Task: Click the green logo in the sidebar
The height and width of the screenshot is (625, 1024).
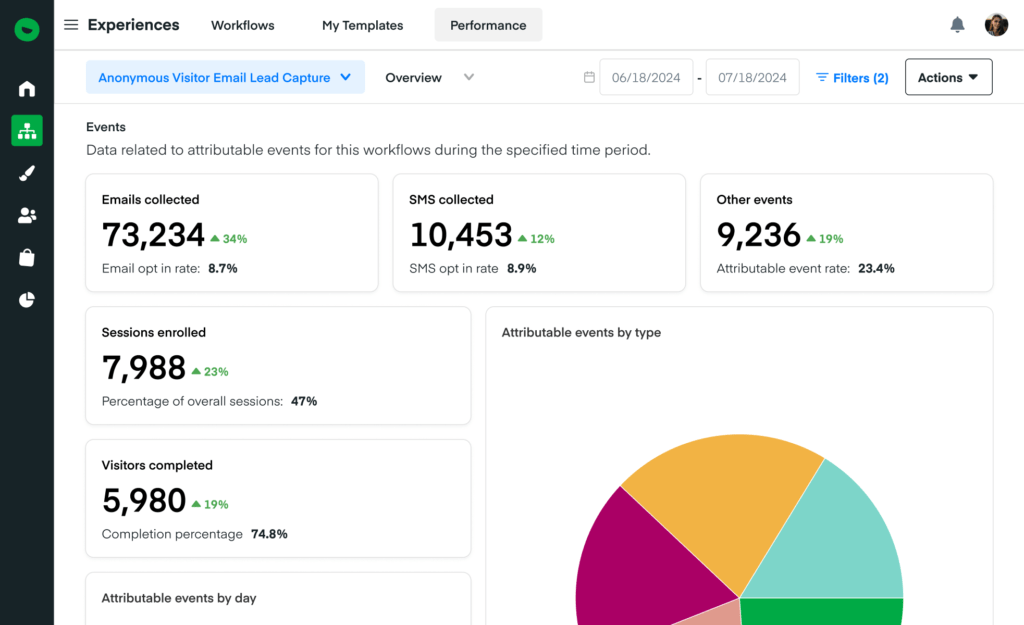Action: [x=27, y=29]
